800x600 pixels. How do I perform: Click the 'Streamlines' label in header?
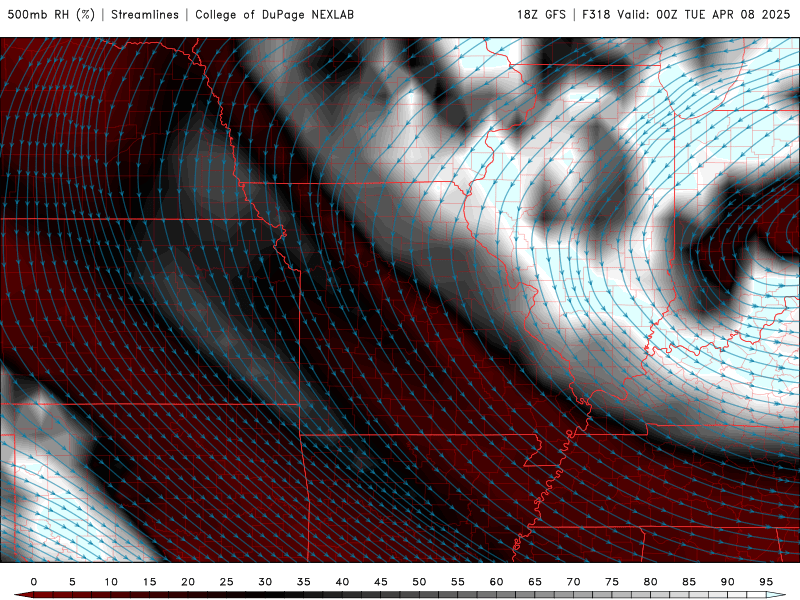(145, 15)
